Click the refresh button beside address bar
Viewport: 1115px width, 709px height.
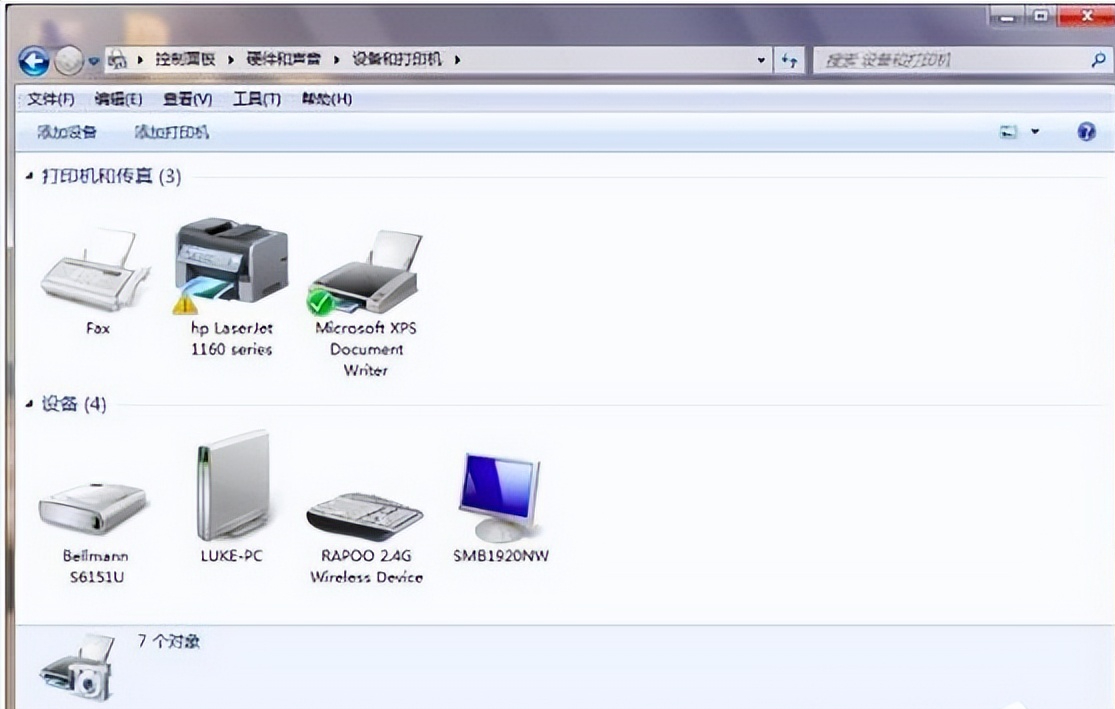790,62
